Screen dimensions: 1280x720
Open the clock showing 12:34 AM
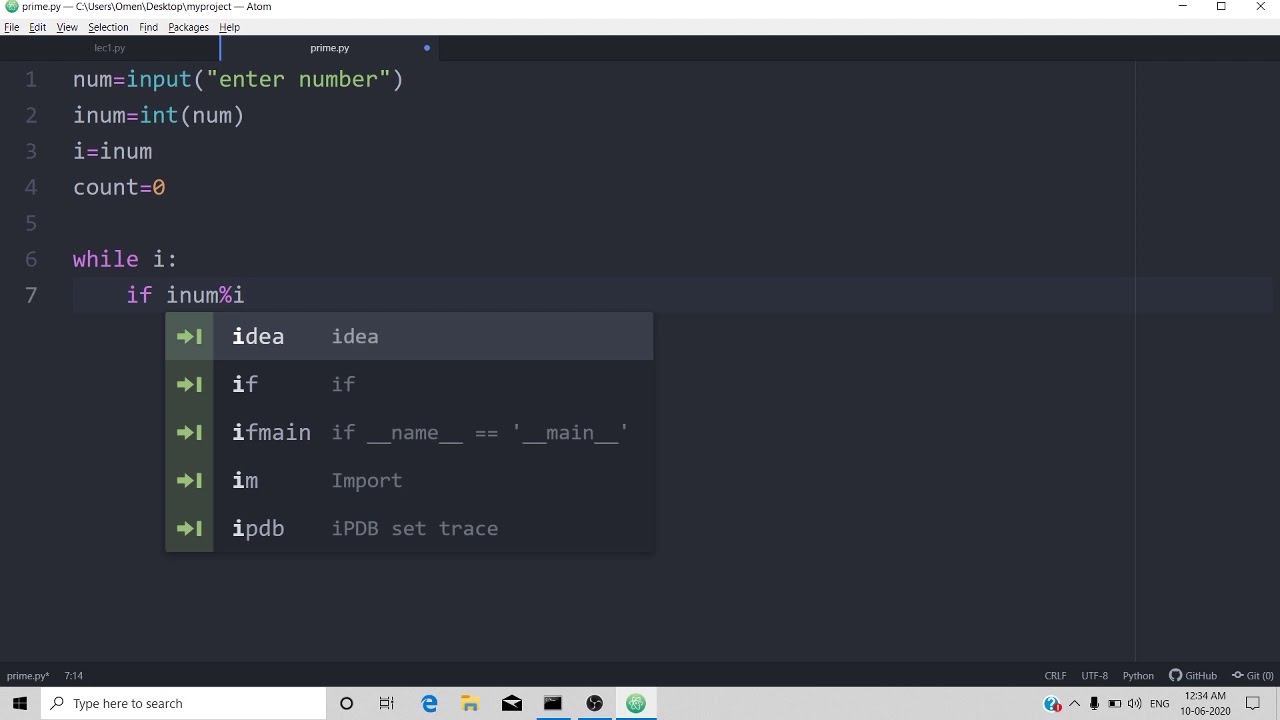point(1205,704)
